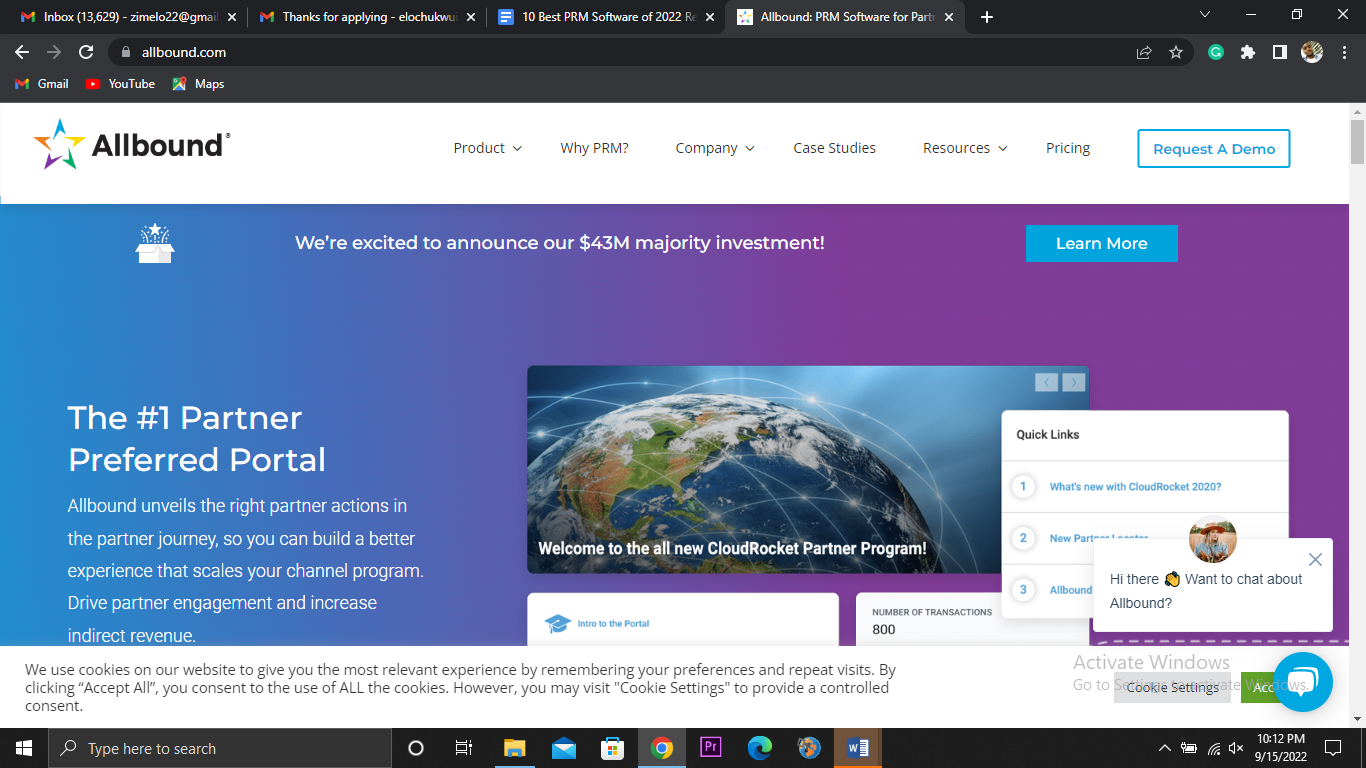The height and width of the screenshot is (768, 1366).
Task: Close the Allbound PRM Software tab
Action: pyautogui.click(x=949, y=17)
